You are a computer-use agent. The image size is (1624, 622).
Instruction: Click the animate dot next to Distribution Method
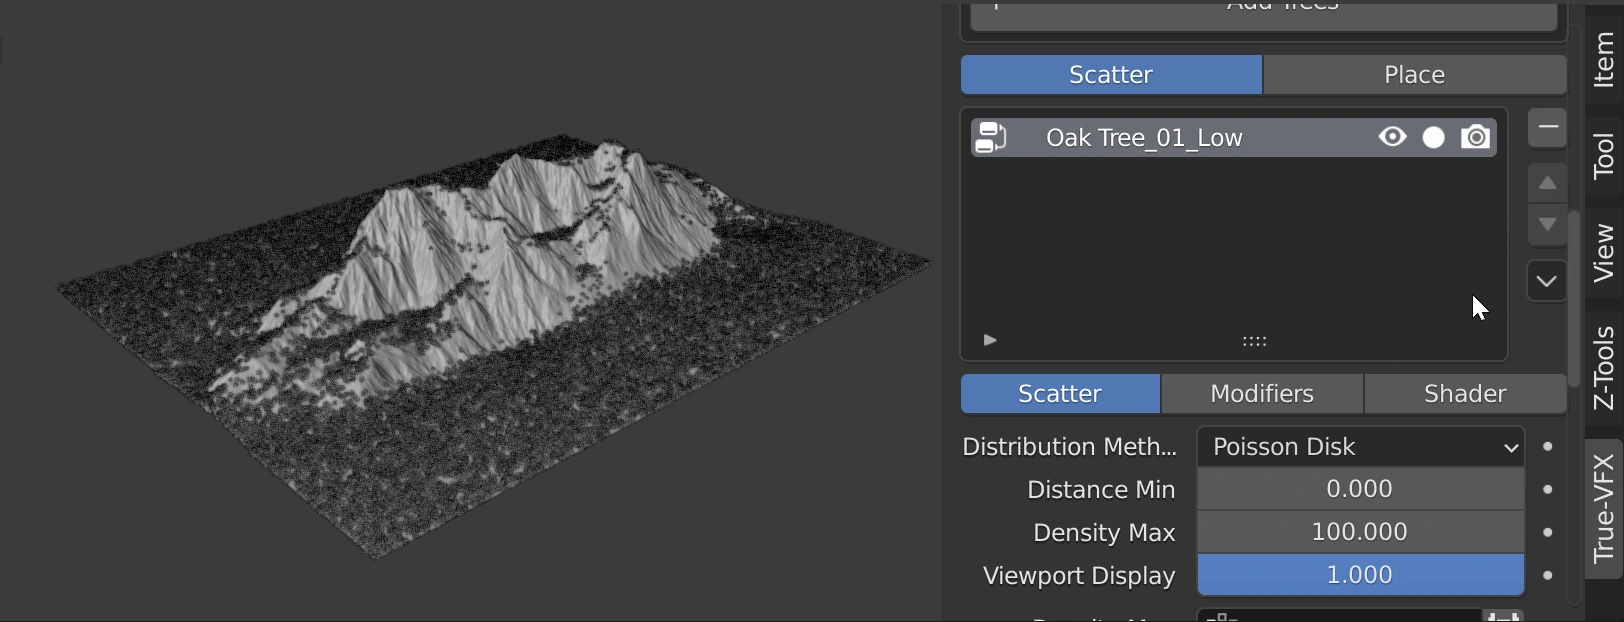point(1548,447)
